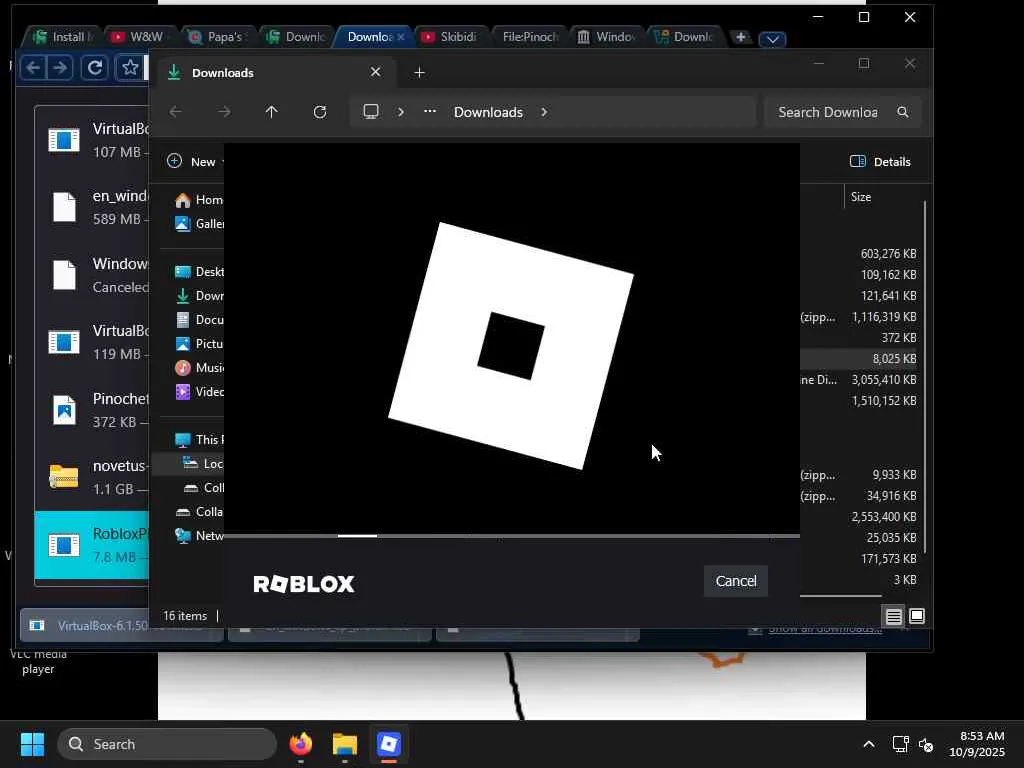Click the browser back button

33,67
